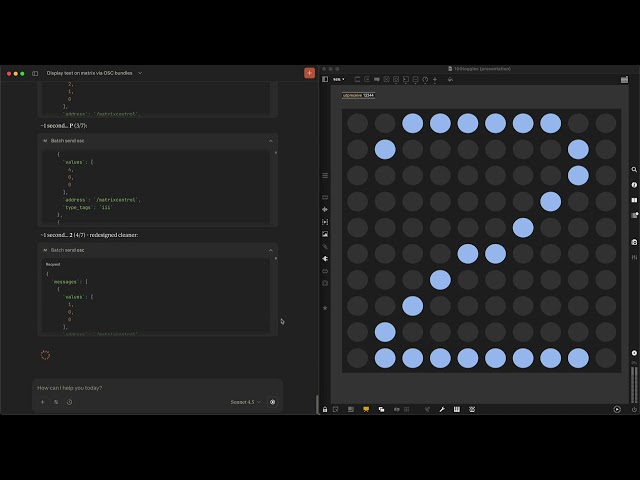Click the piano keys icon in Max bottom toolbar

pyautogui.click(x=457, y=409)
